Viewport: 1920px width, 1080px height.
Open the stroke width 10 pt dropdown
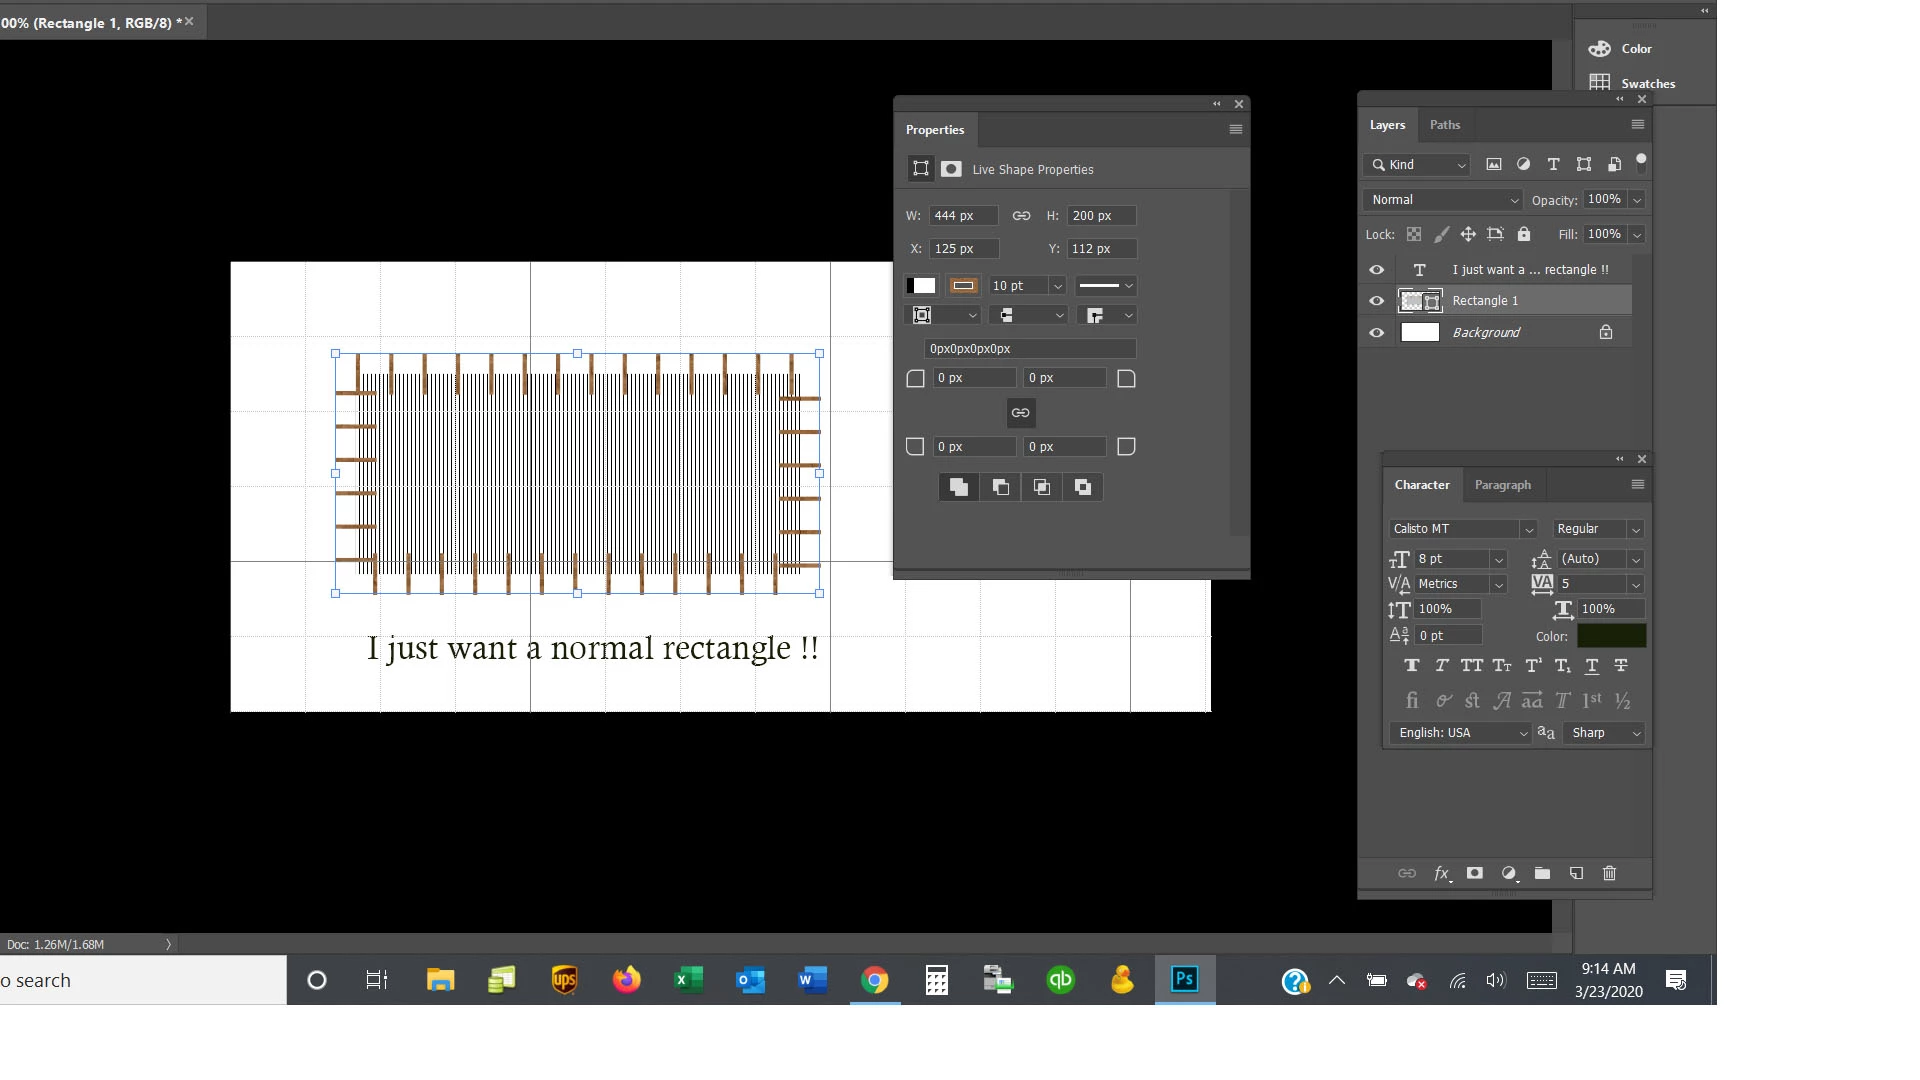[1057, 286]
